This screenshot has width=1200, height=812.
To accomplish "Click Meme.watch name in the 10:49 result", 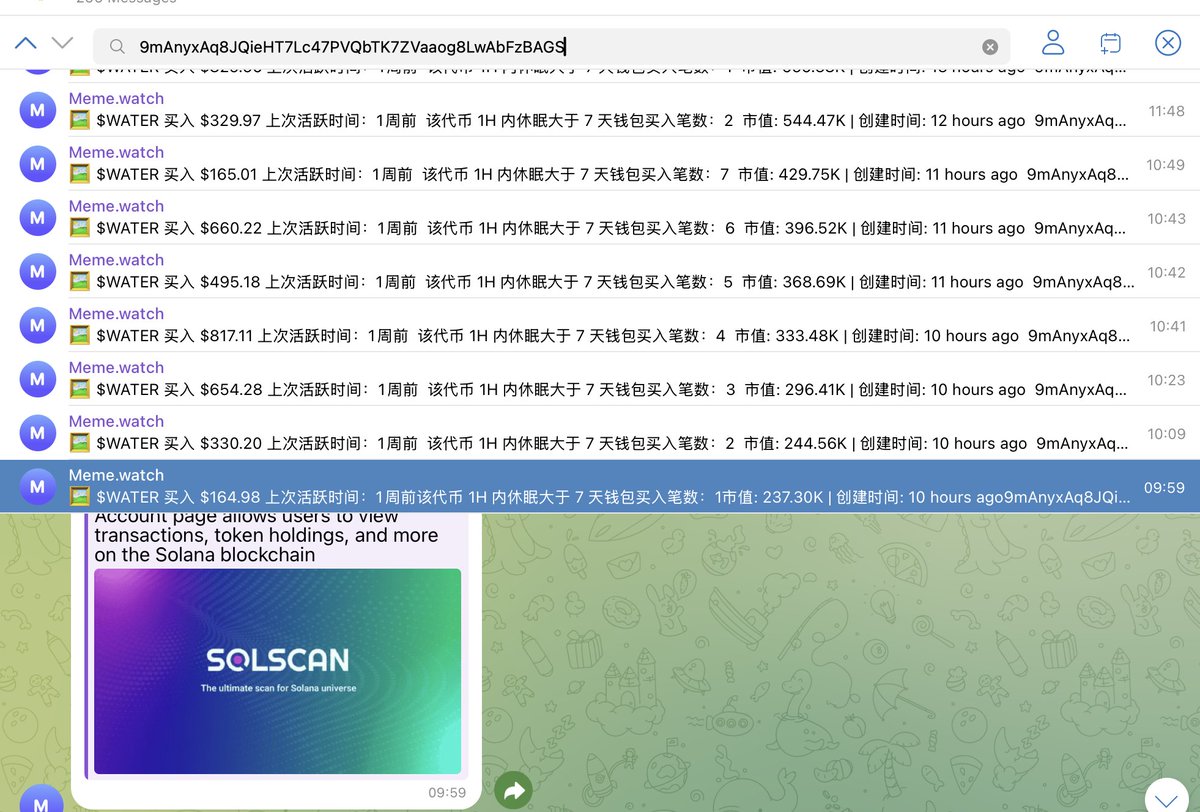I will point(116,153).
